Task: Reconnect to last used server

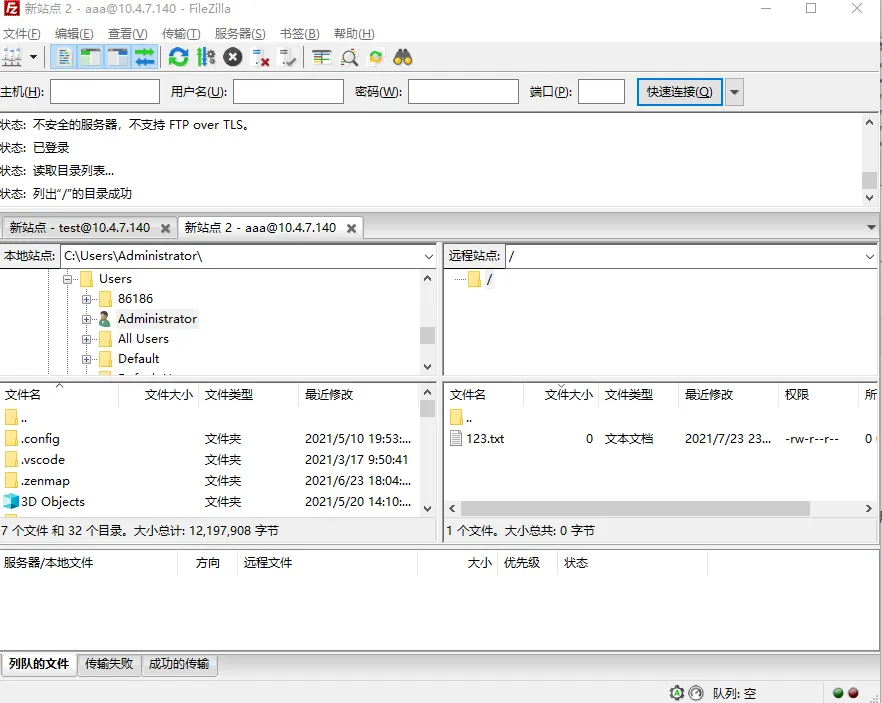Action: click(x=287, y=57)
